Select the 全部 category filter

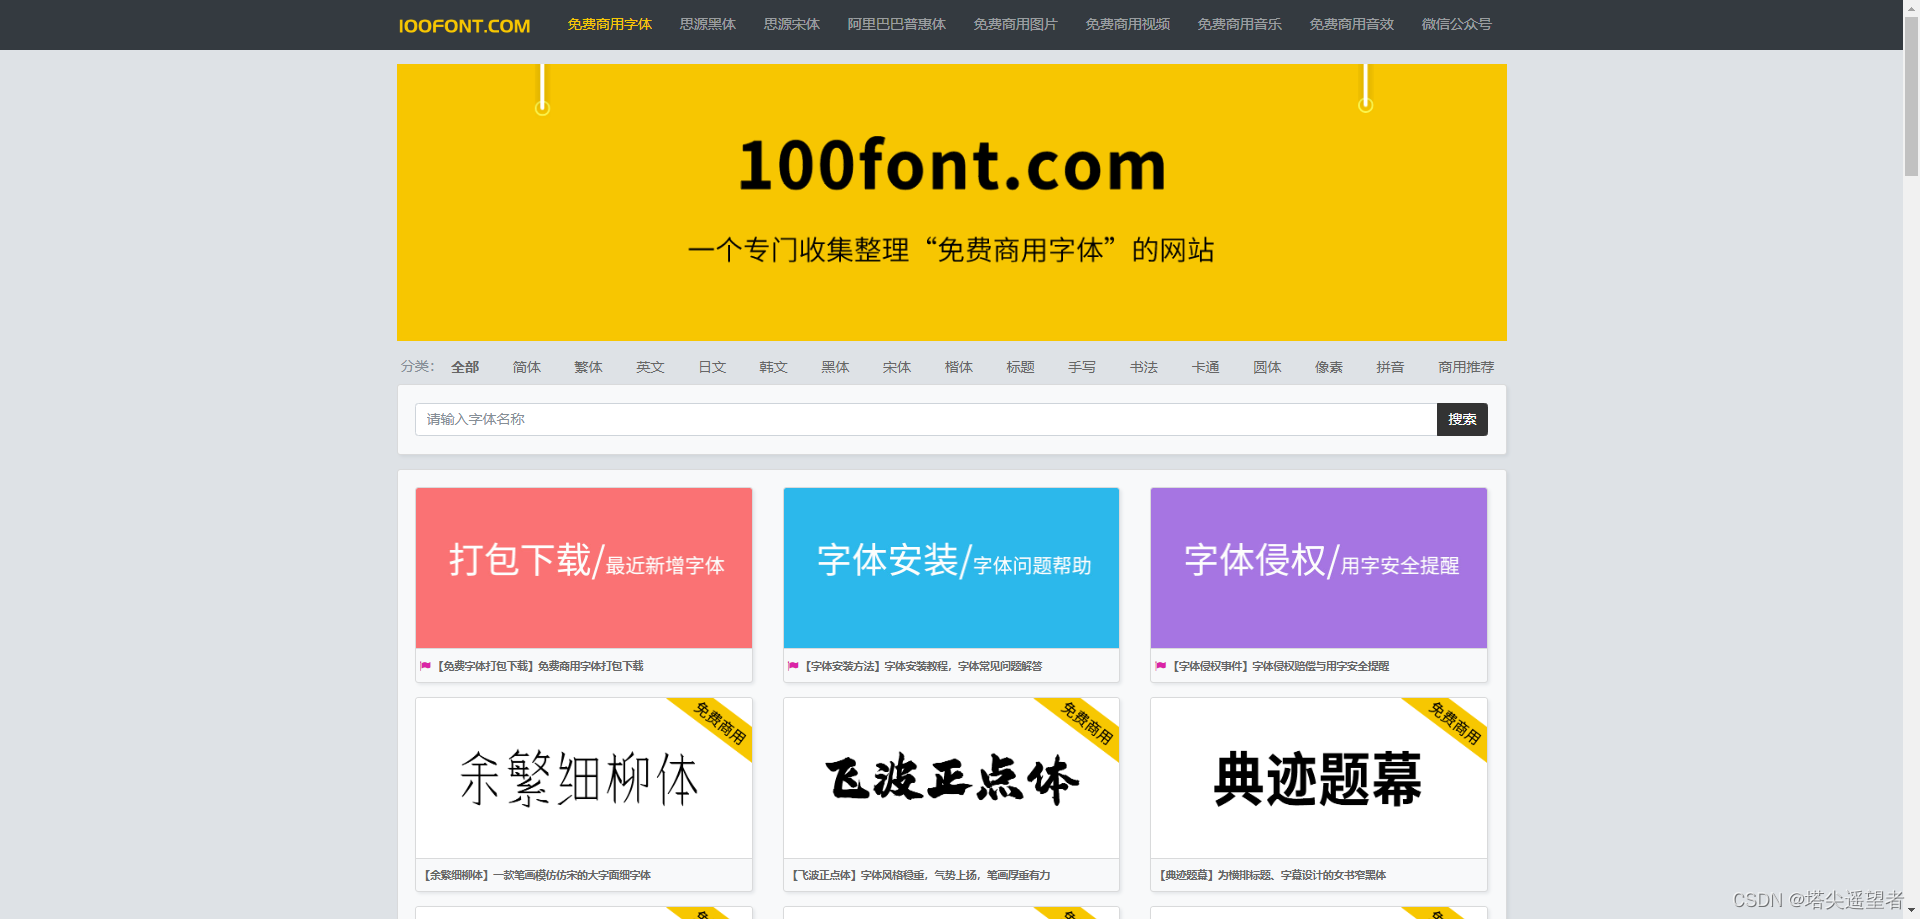[x=465, y=367]
